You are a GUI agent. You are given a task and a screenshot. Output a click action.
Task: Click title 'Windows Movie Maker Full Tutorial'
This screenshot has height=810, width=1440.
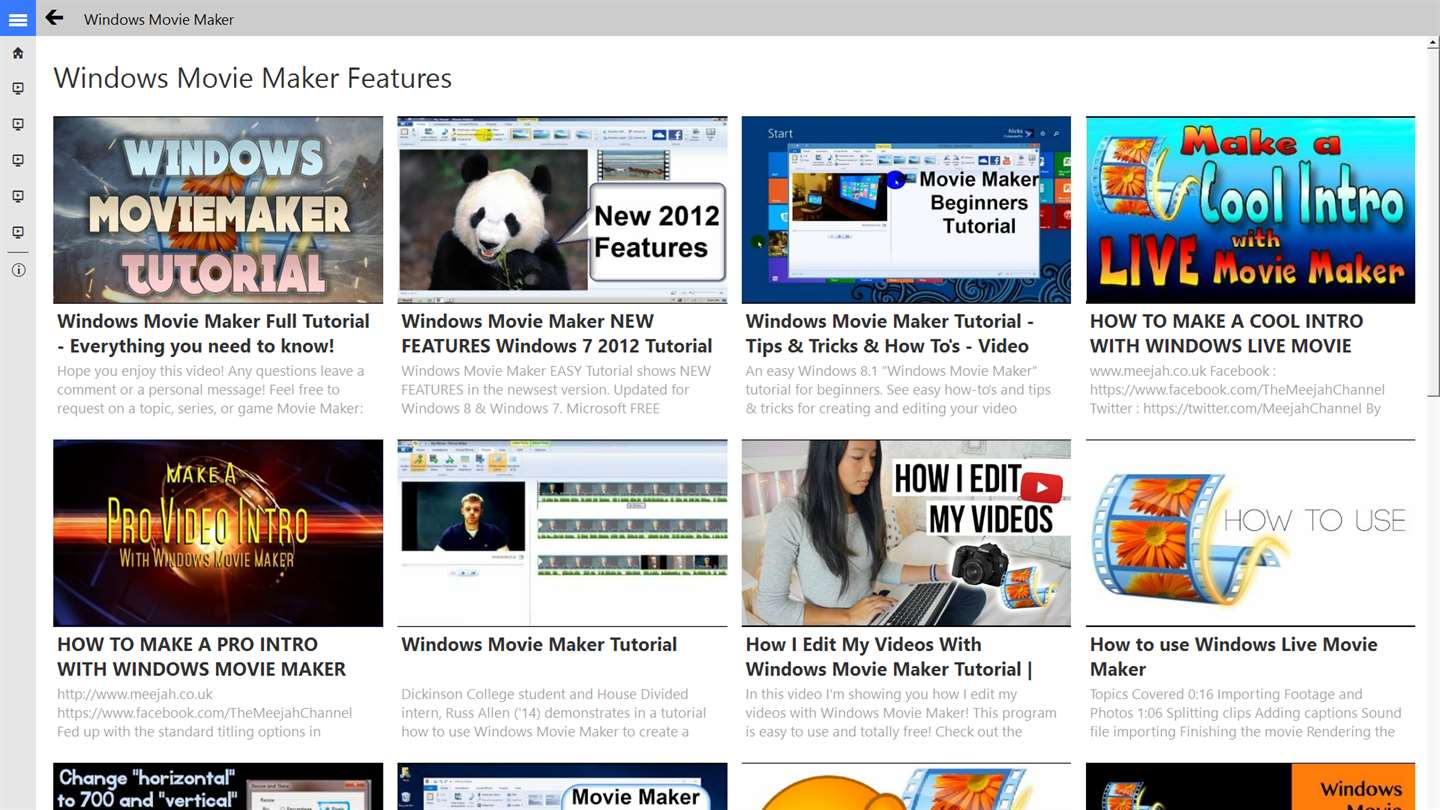[x=213, y=333]
